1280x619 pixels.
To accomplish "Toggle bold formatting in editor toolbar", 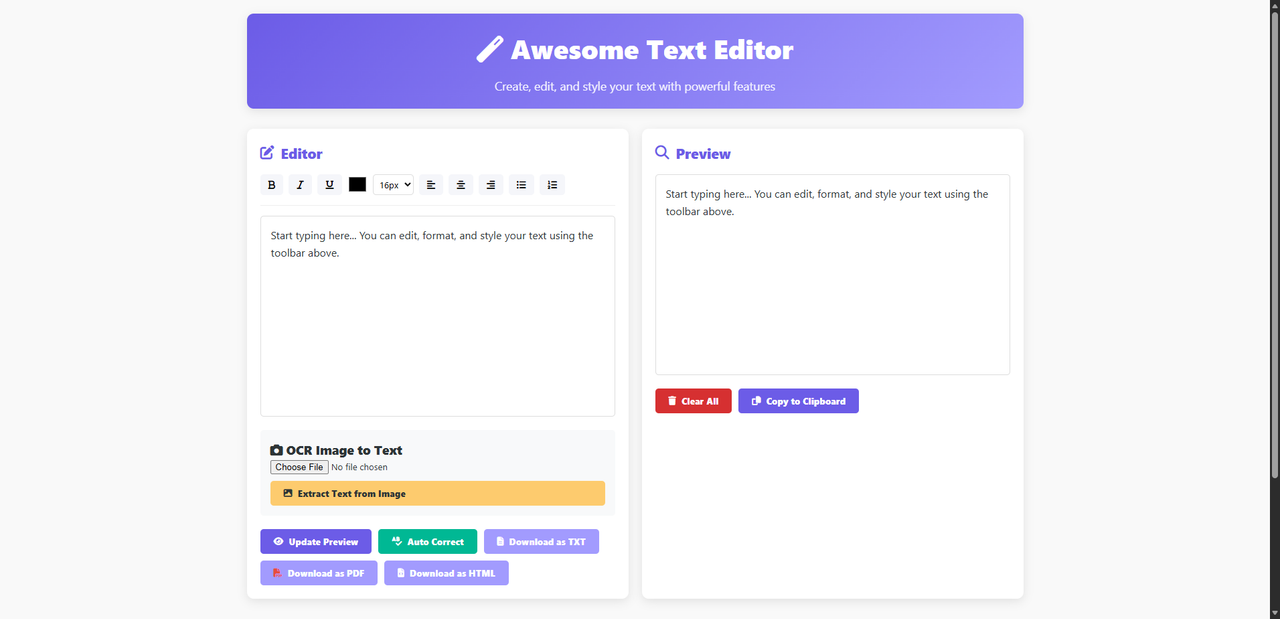I will click(x=272, y=185).
